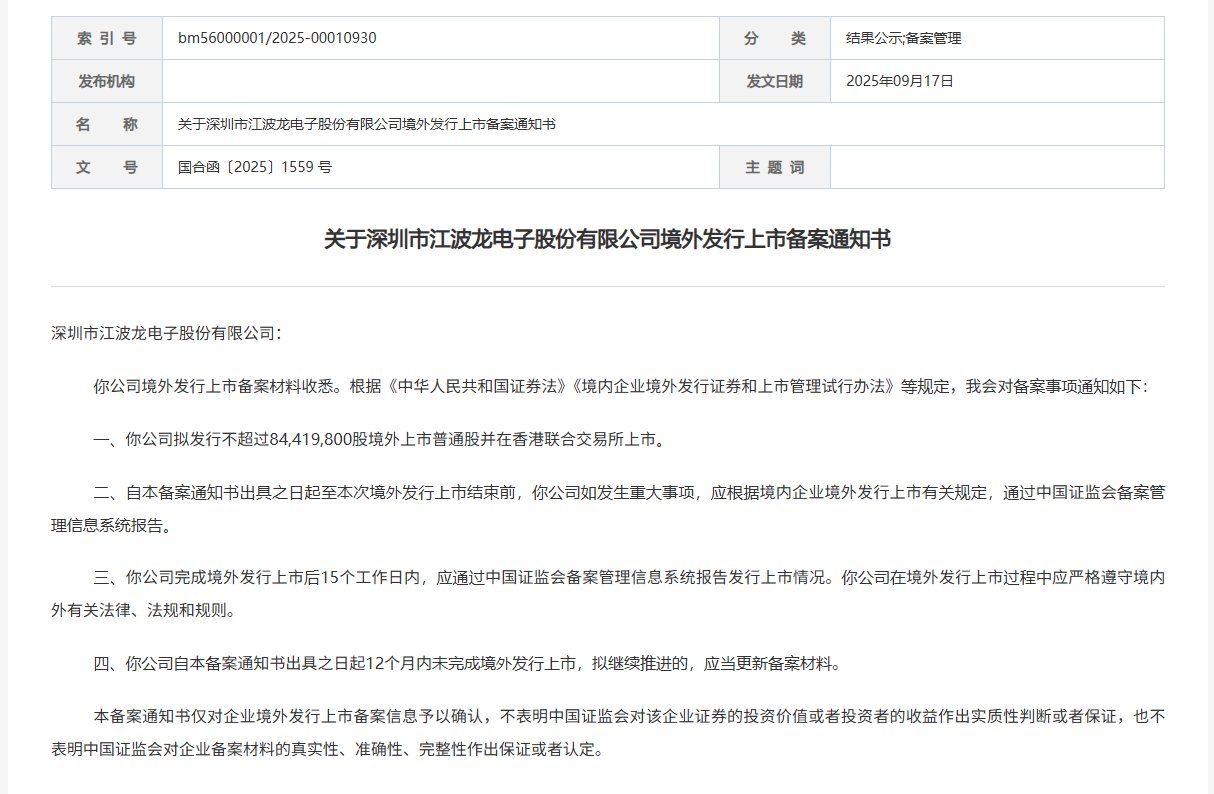Viewport: 1214px width, 794px height.
Task: Click the 索引号 label cell
Action: click(x=107, y=38)
